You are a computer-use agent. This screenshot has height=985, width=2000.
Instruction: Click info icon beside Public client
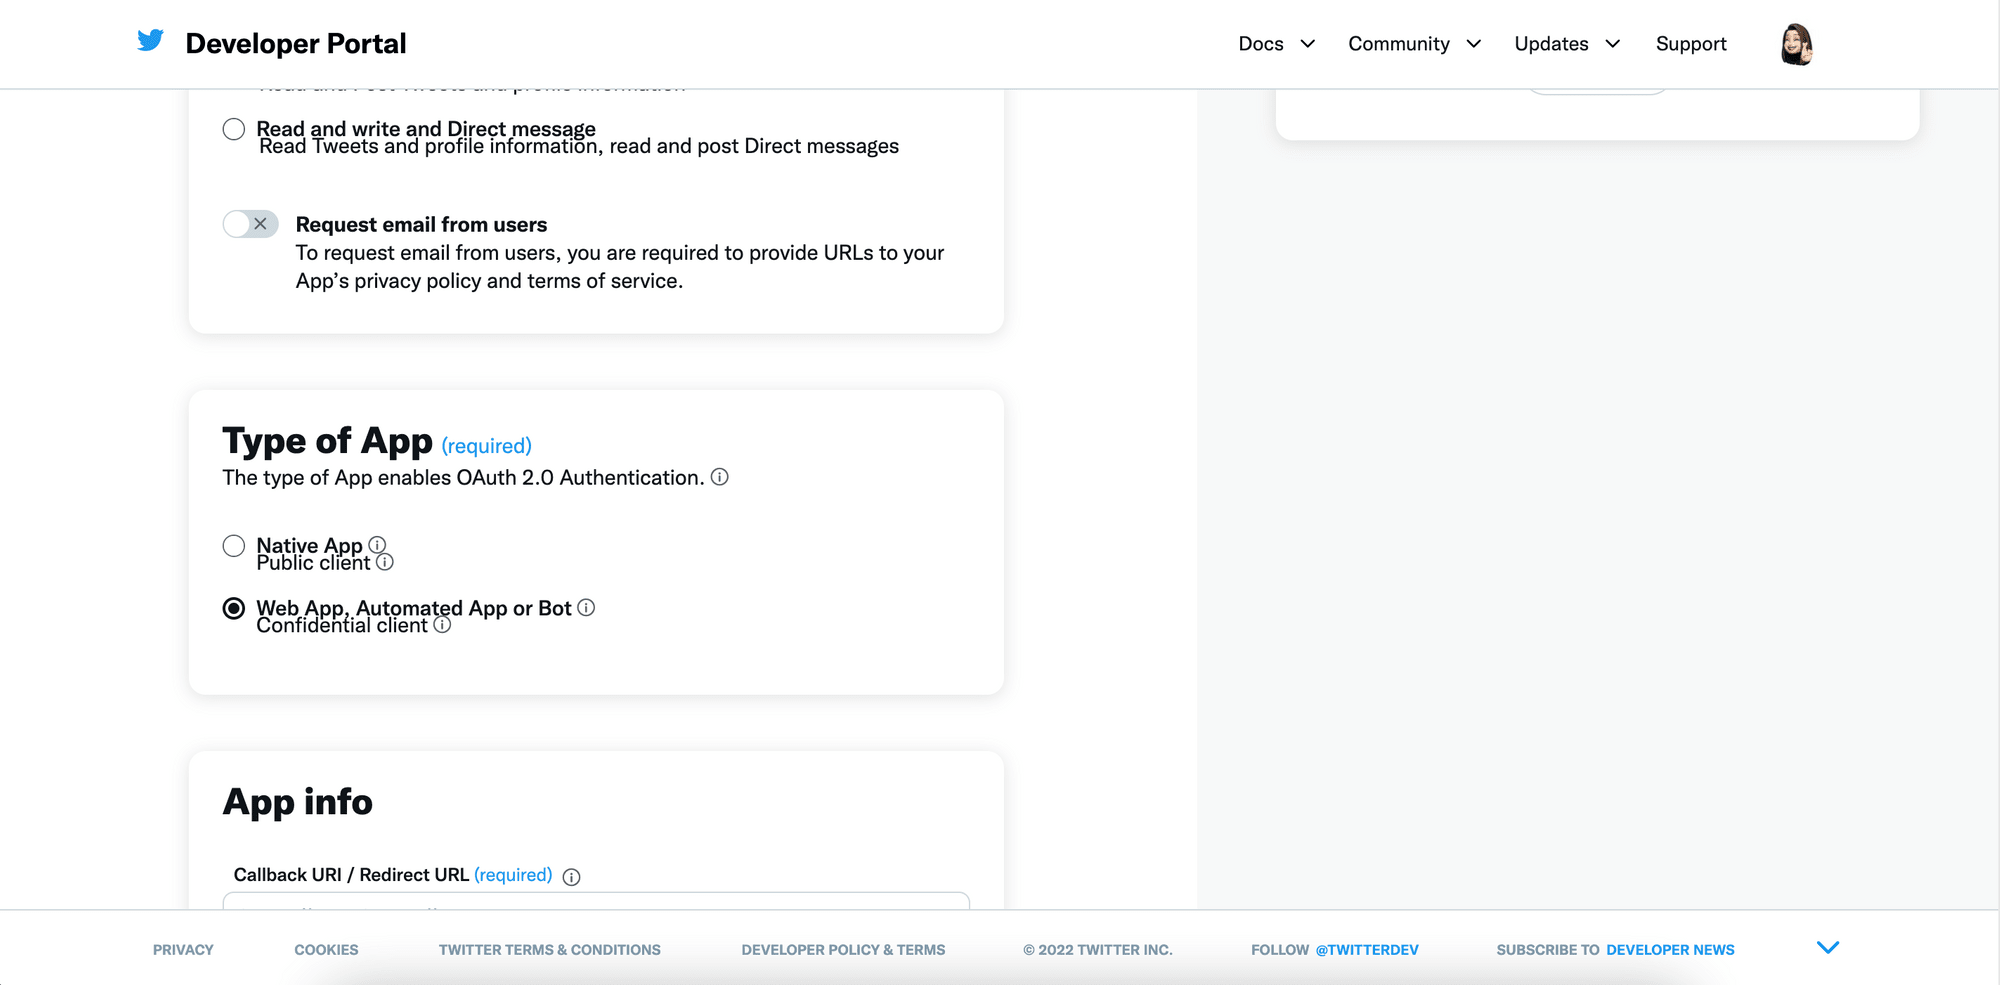[385, 562]
